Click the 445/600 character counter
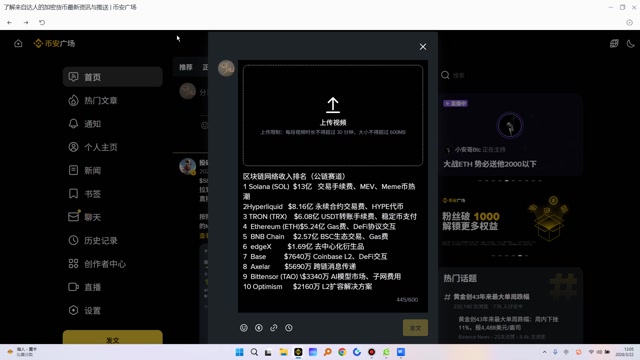The width and height of the screenshot is (640, 360). [x=407, y=300]
